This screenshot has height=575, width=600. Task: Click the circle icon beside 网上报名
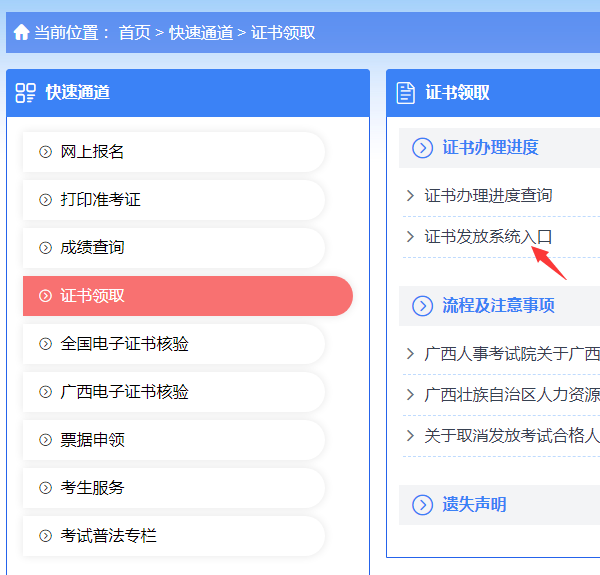46,152
